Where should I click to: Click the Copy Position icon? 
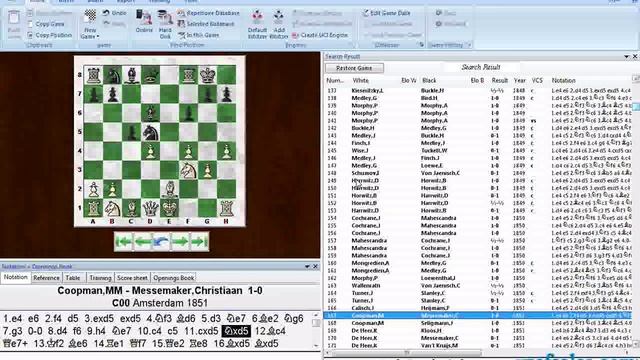(x=30, y=35)
